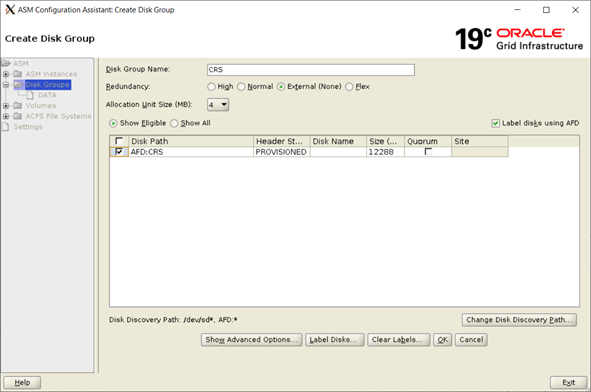Click the DATA document icon in the tree
Image resolution: width=591 pixels, height=392 pixels.
tap(30, 95)
